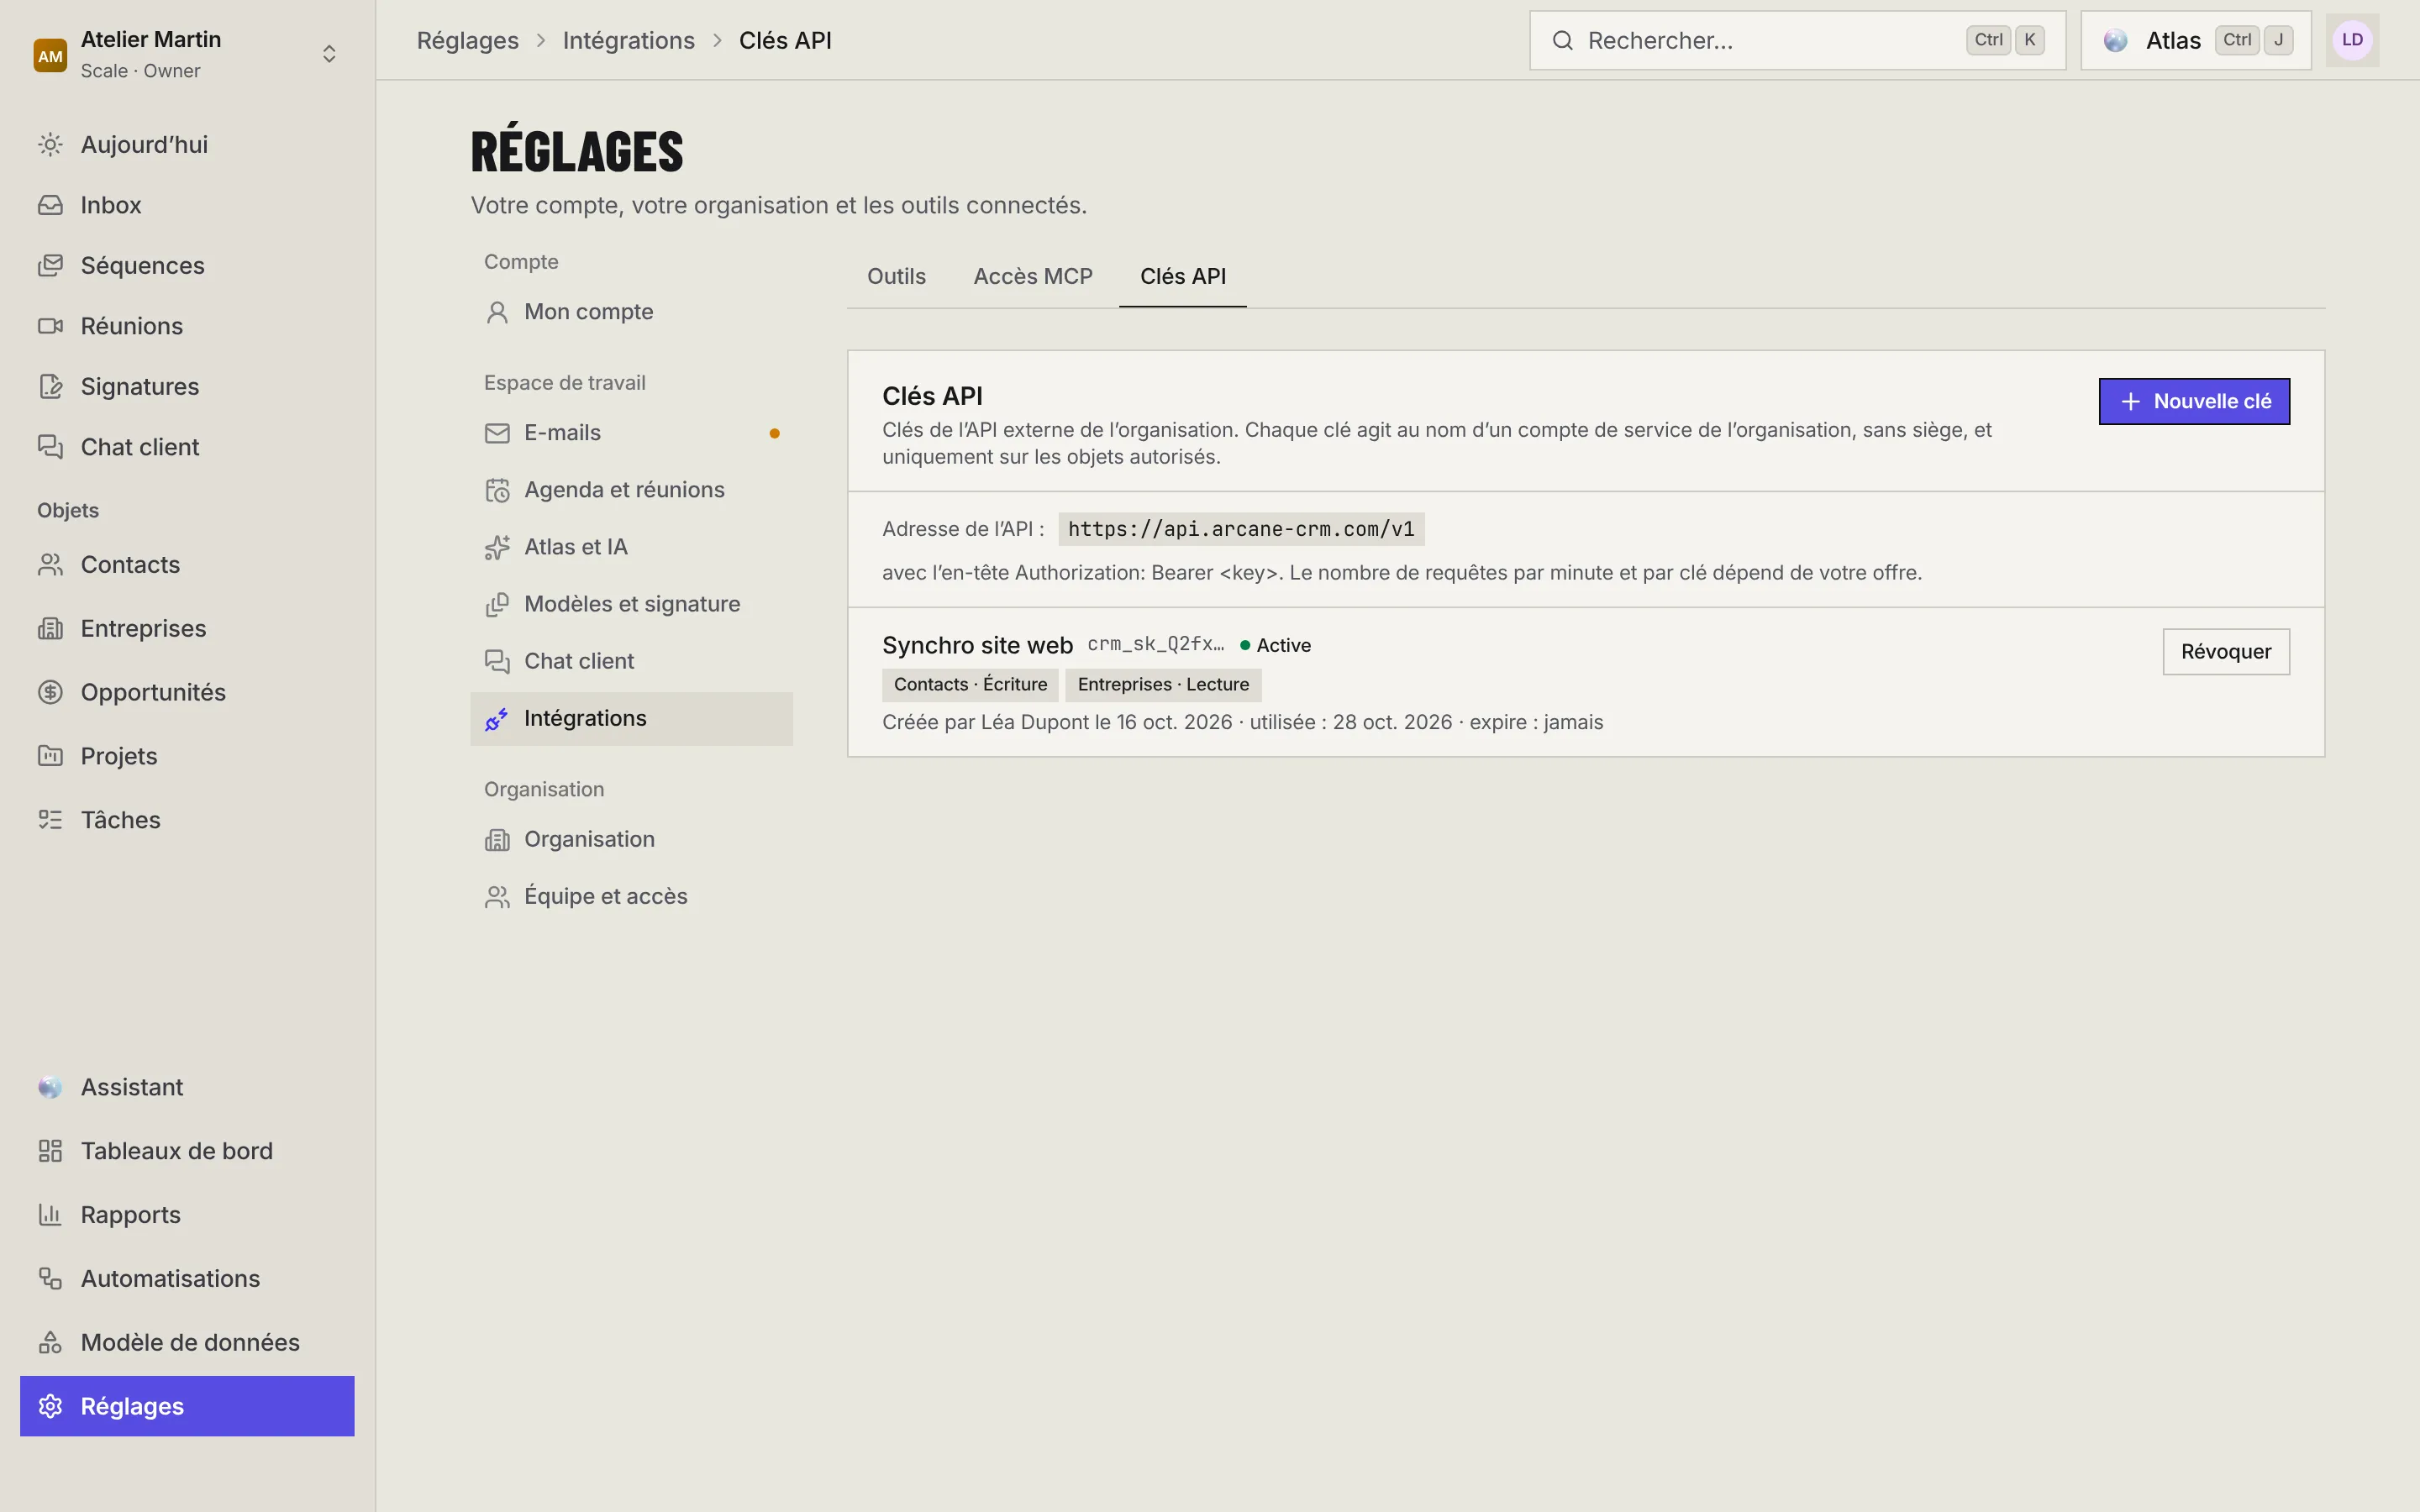Open Chat client settings menu item

tap(631, 662)
